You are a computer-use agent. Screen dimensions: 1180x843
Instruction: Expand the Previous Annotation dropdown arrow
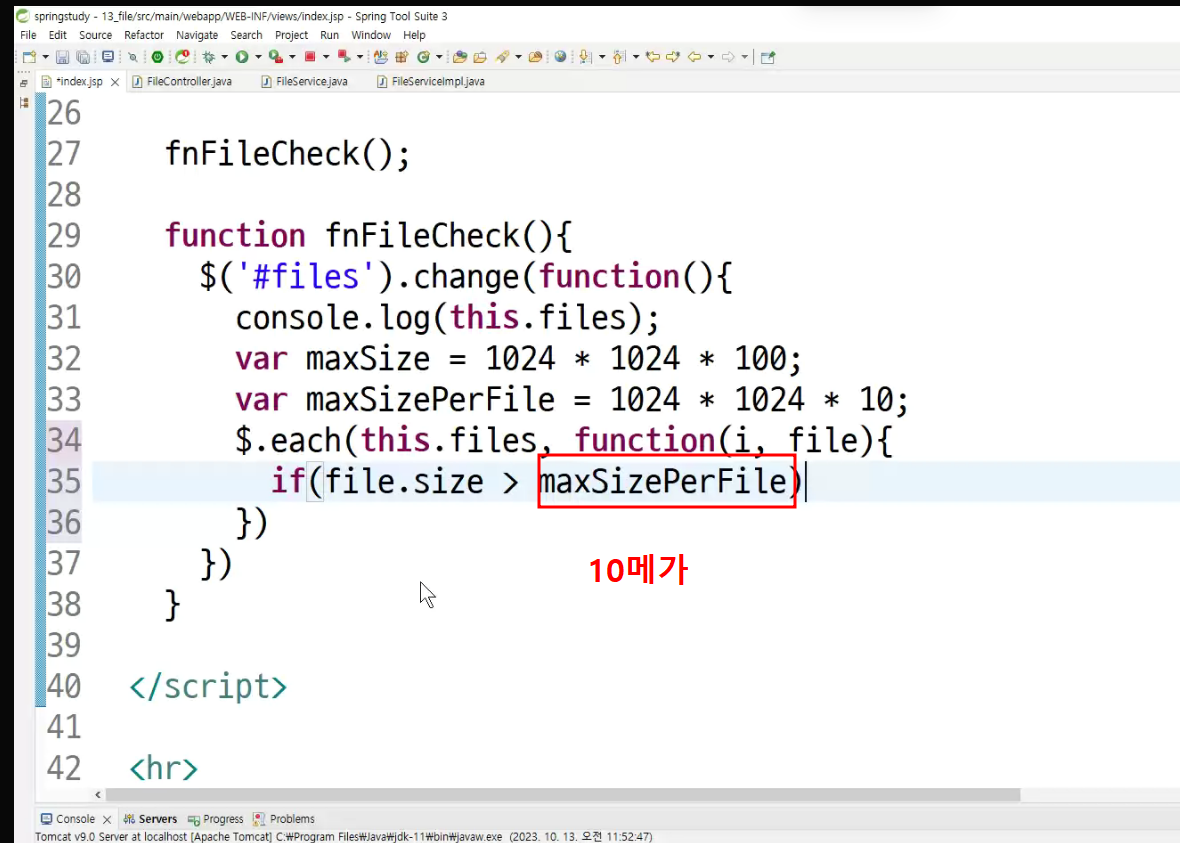point(636,57)
